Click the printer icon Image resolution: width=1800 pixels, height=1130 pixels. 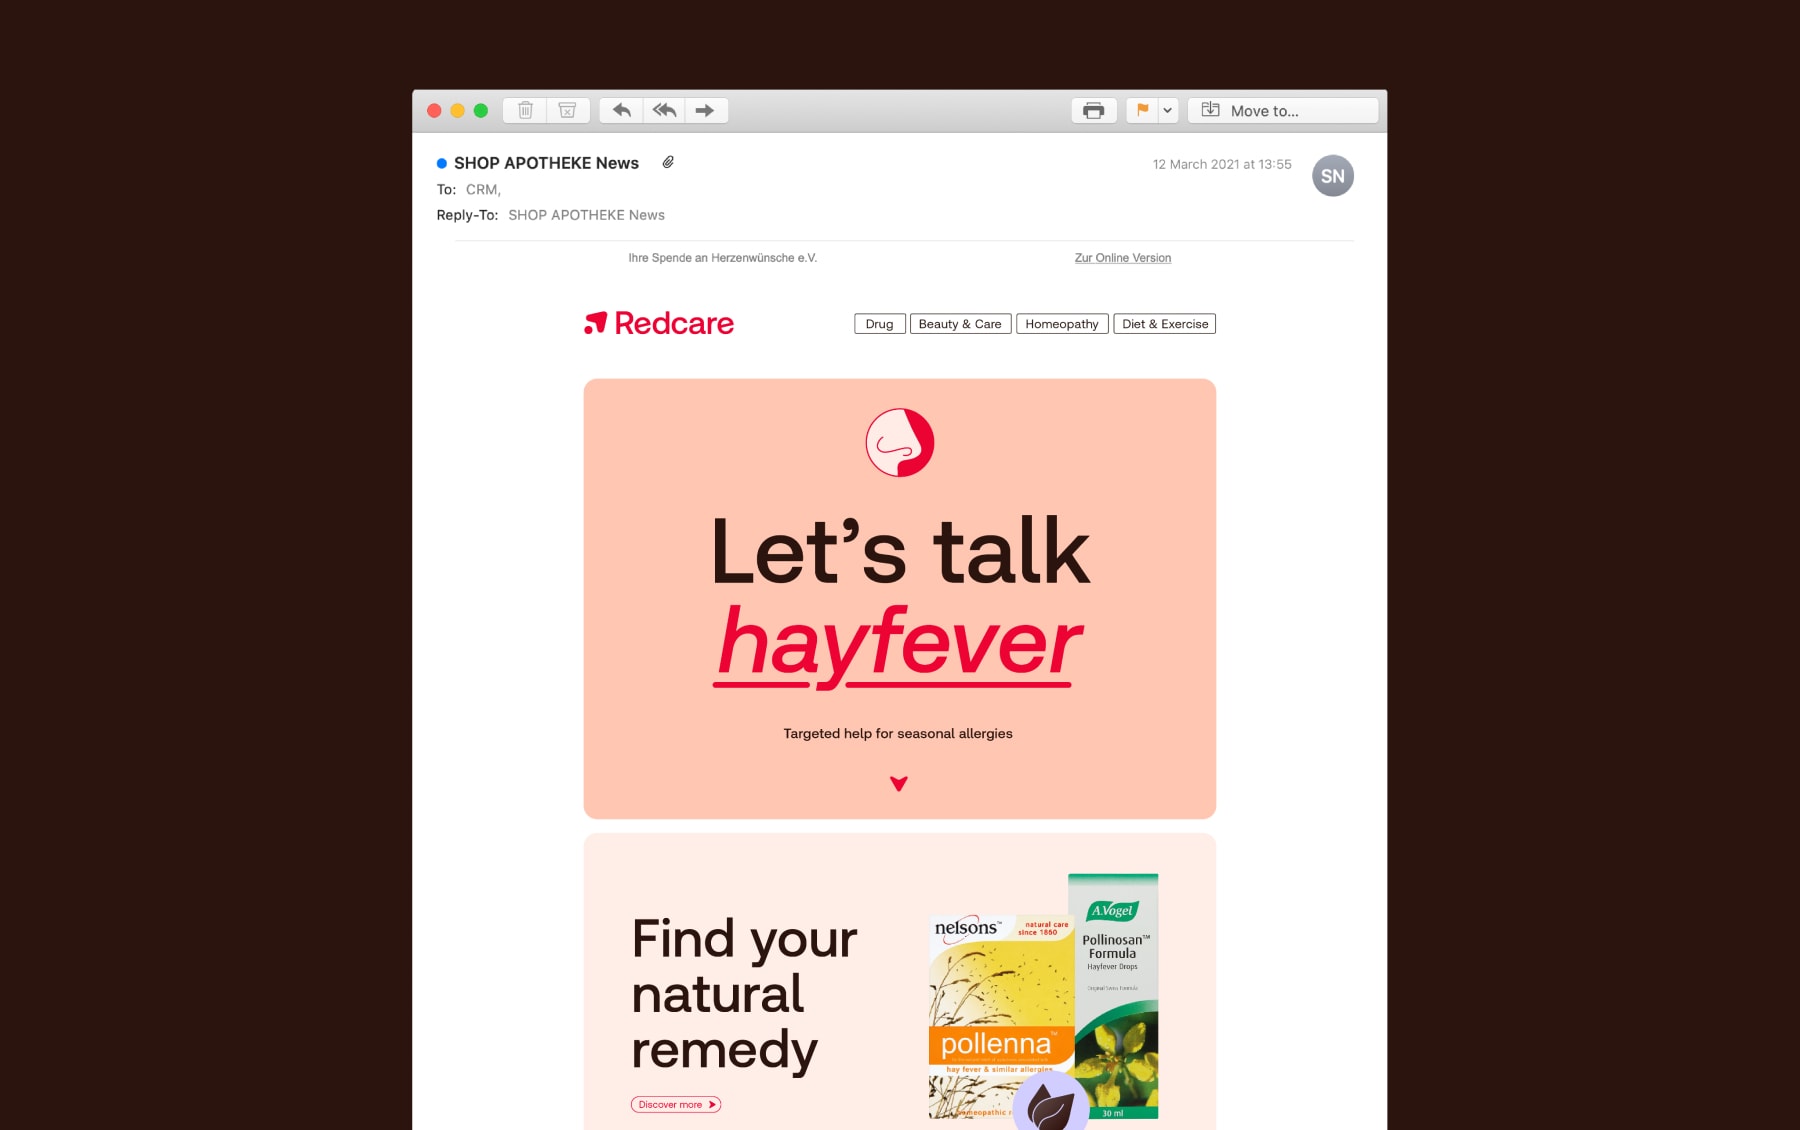tap(1094, 110)
